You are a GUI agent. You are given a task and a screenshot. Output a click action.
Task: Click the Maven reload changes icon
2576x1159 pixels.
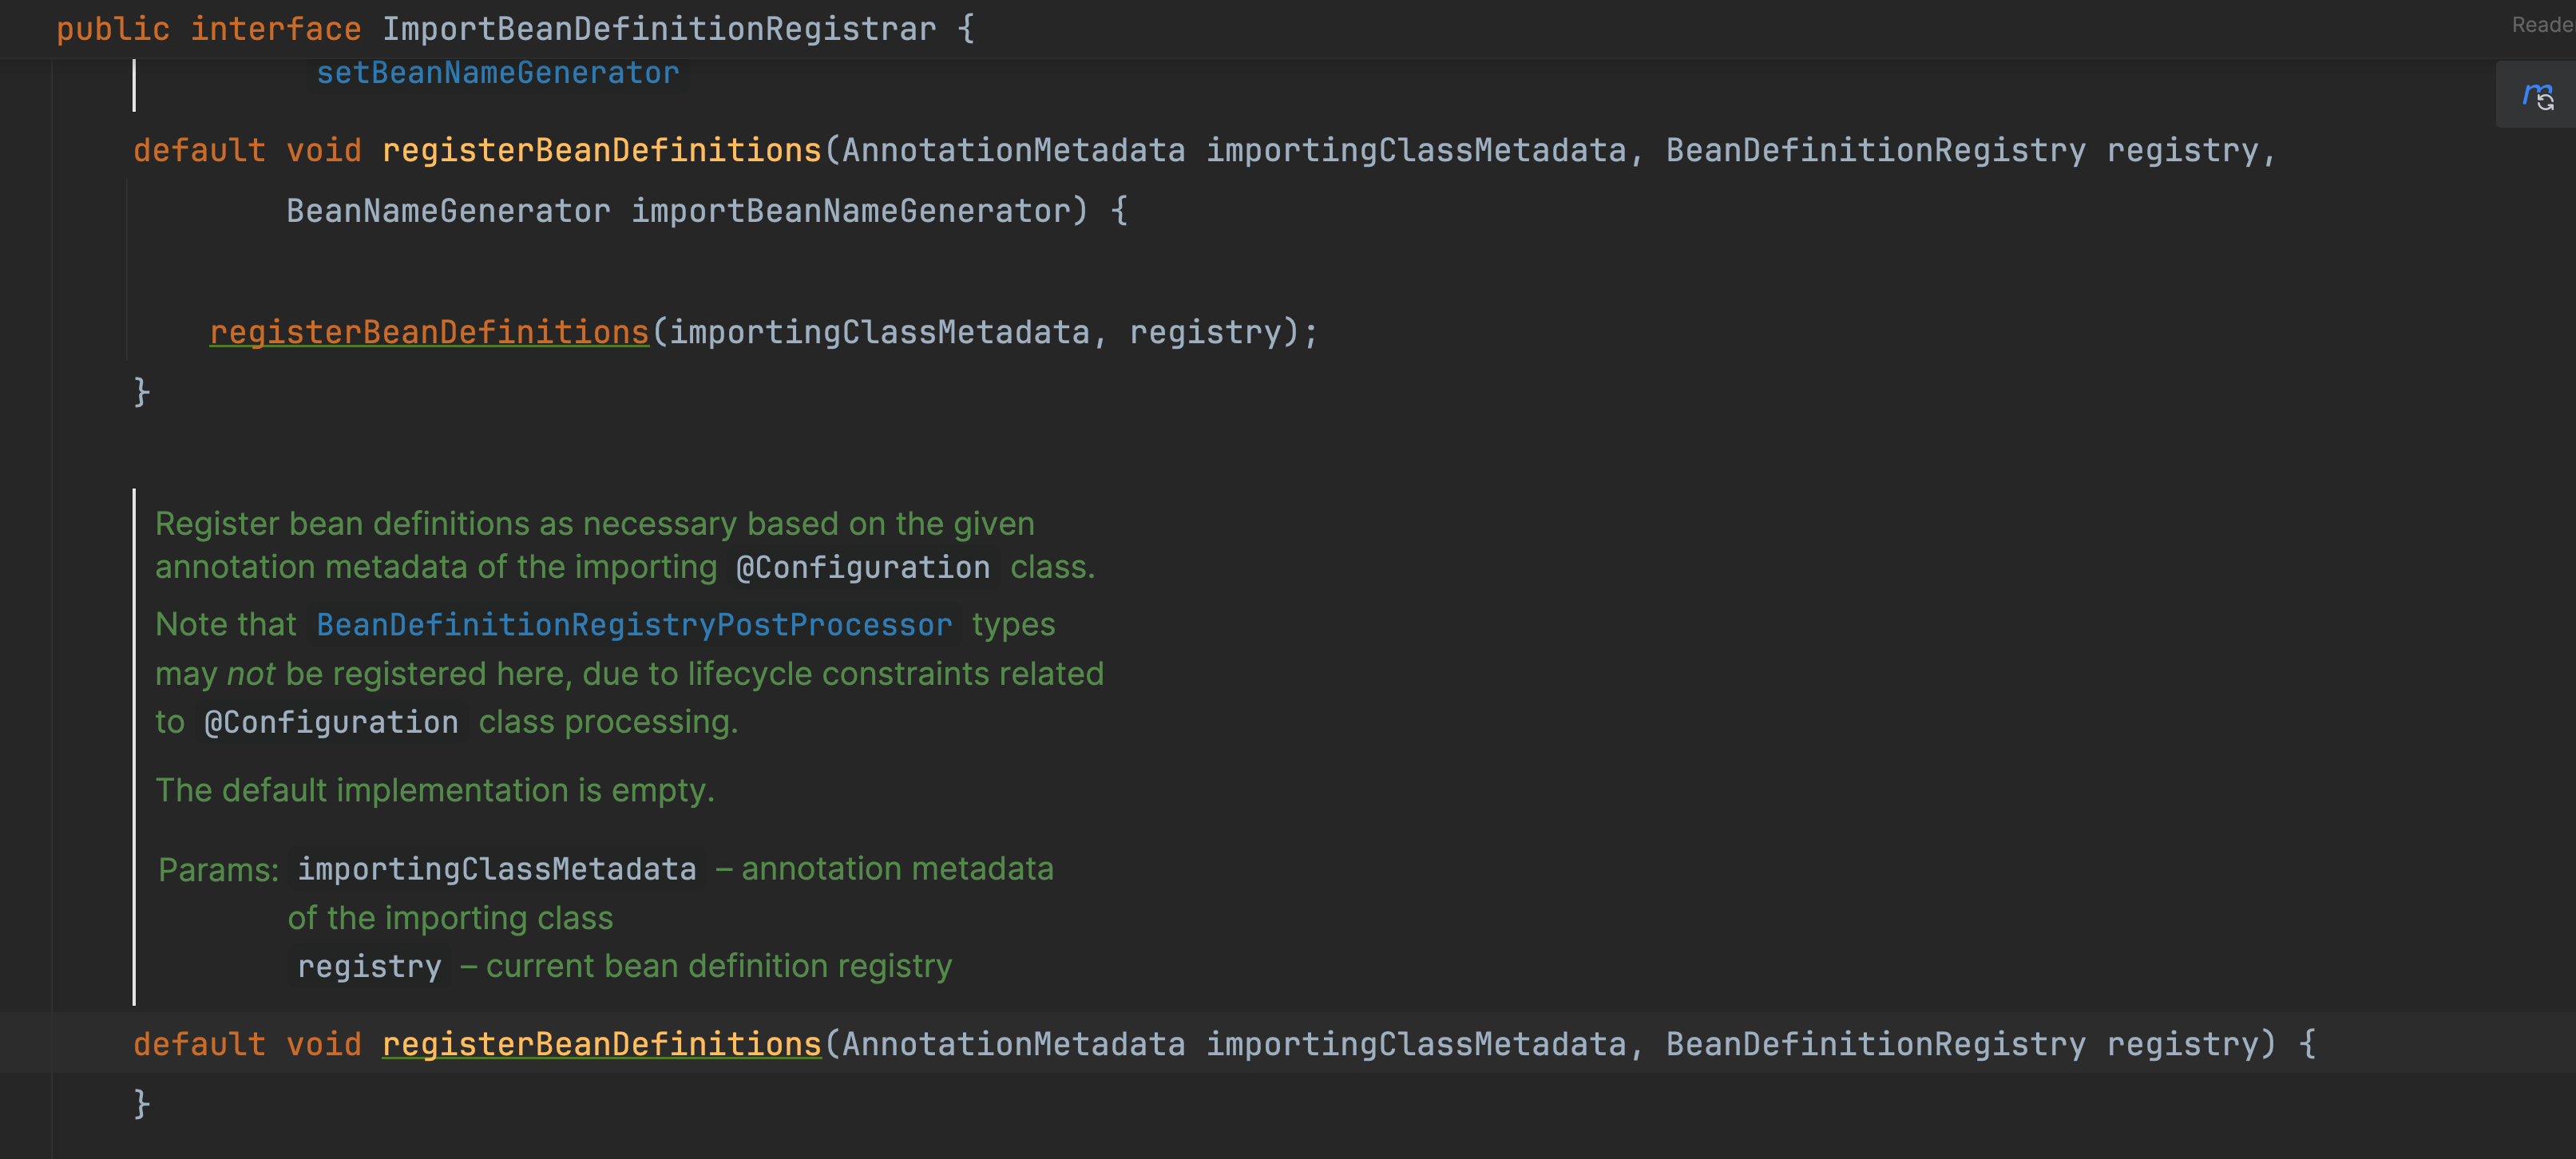point(2537,96)
